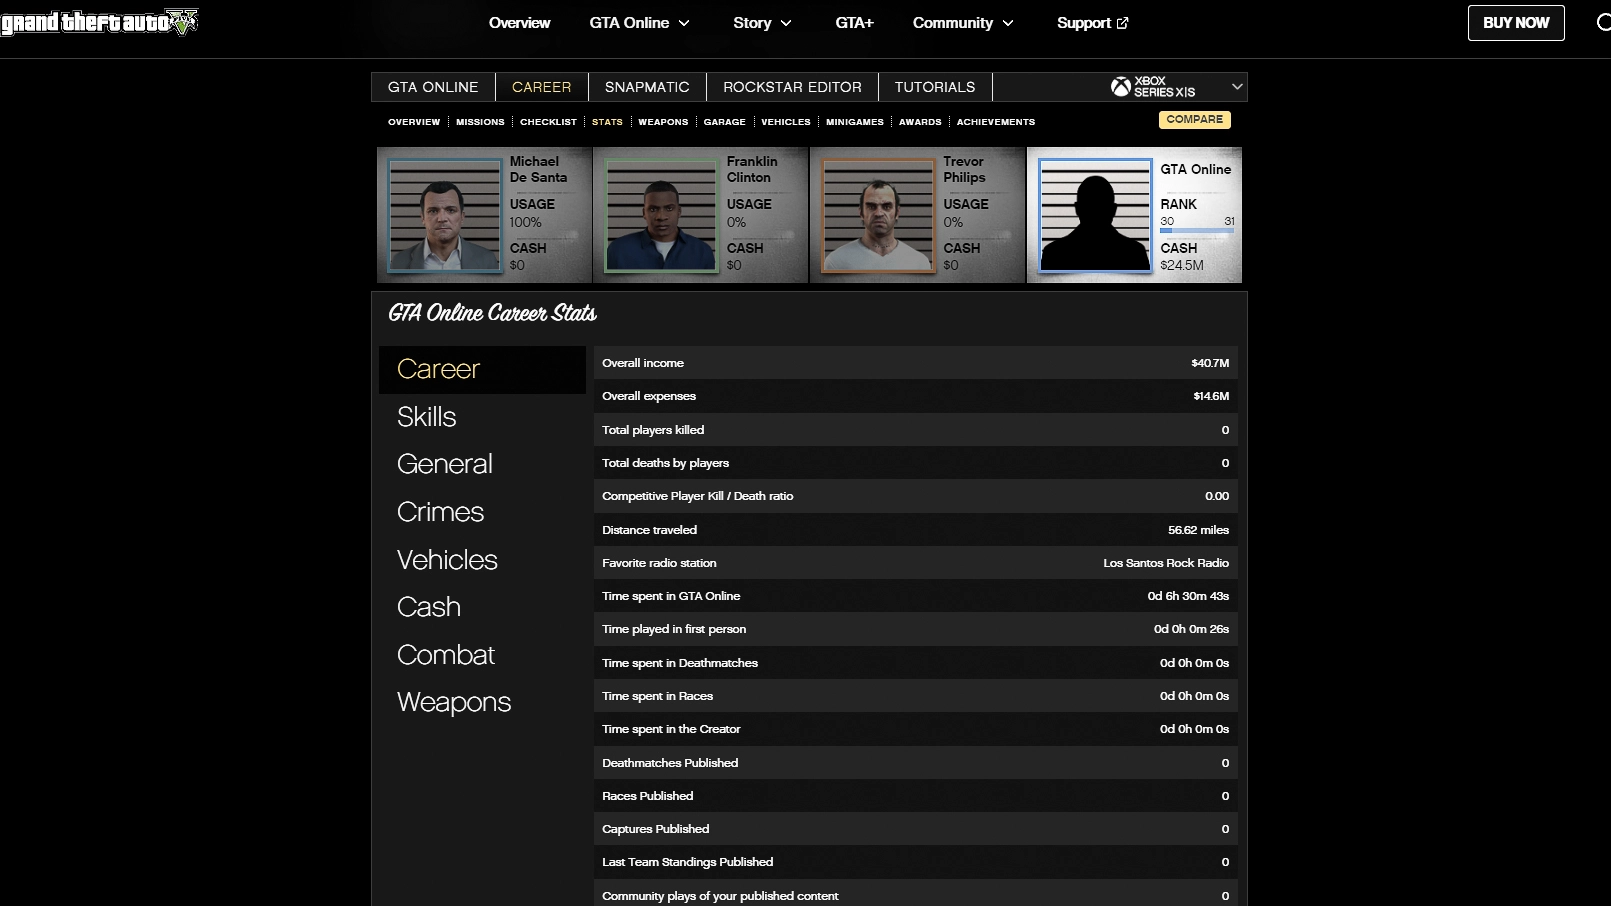The height and width of the screenshot is (906, 1611).
Task: Switch to the Snapmatic tab
Action: (647, 87)
